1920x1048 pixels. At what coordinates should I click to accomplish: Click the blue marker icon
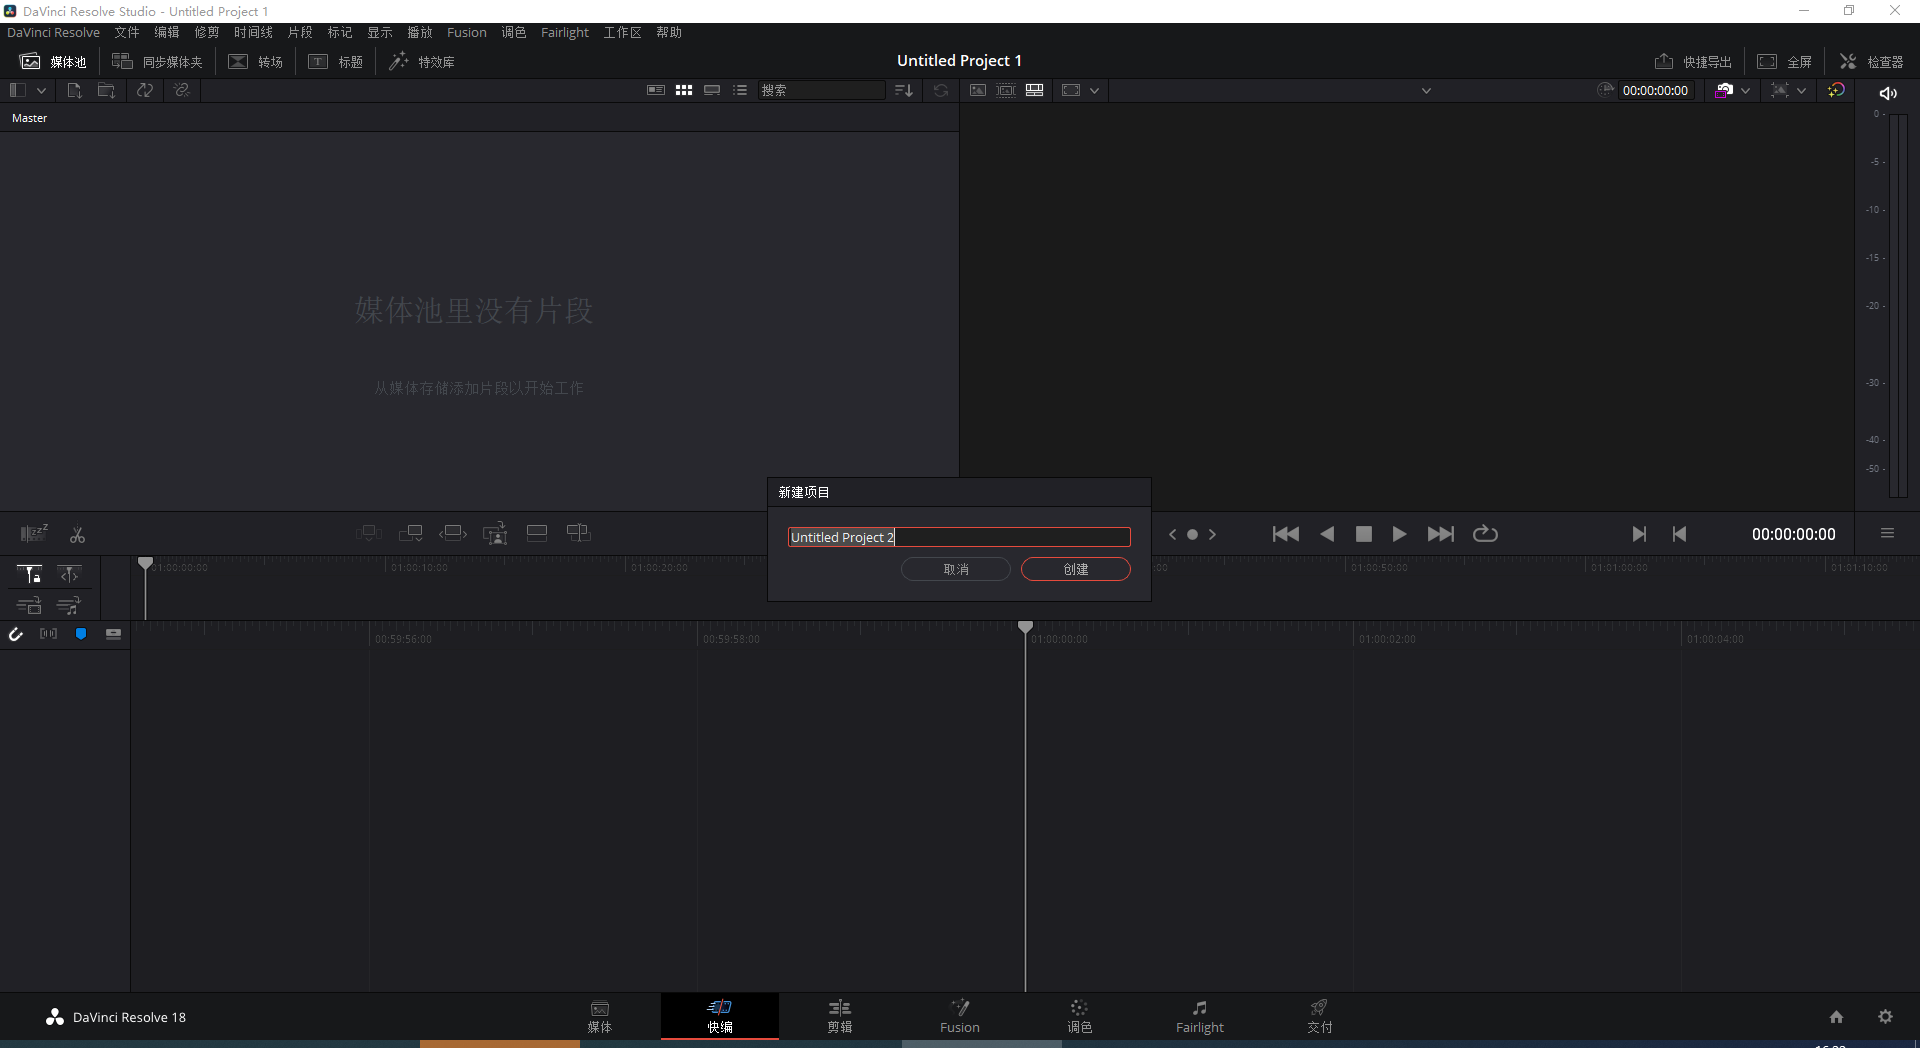pyautogui.click(x=81, y=634)
